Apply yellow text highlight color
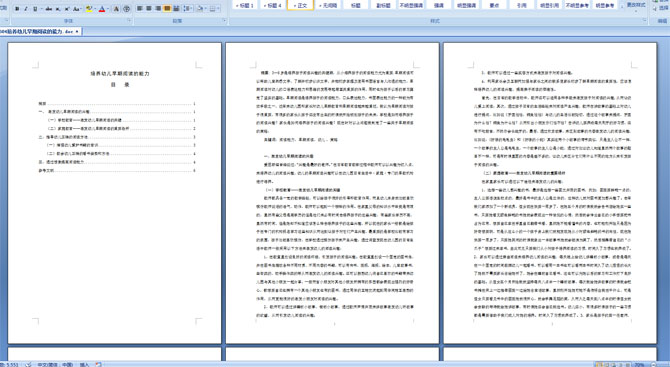 coord(89,9)
